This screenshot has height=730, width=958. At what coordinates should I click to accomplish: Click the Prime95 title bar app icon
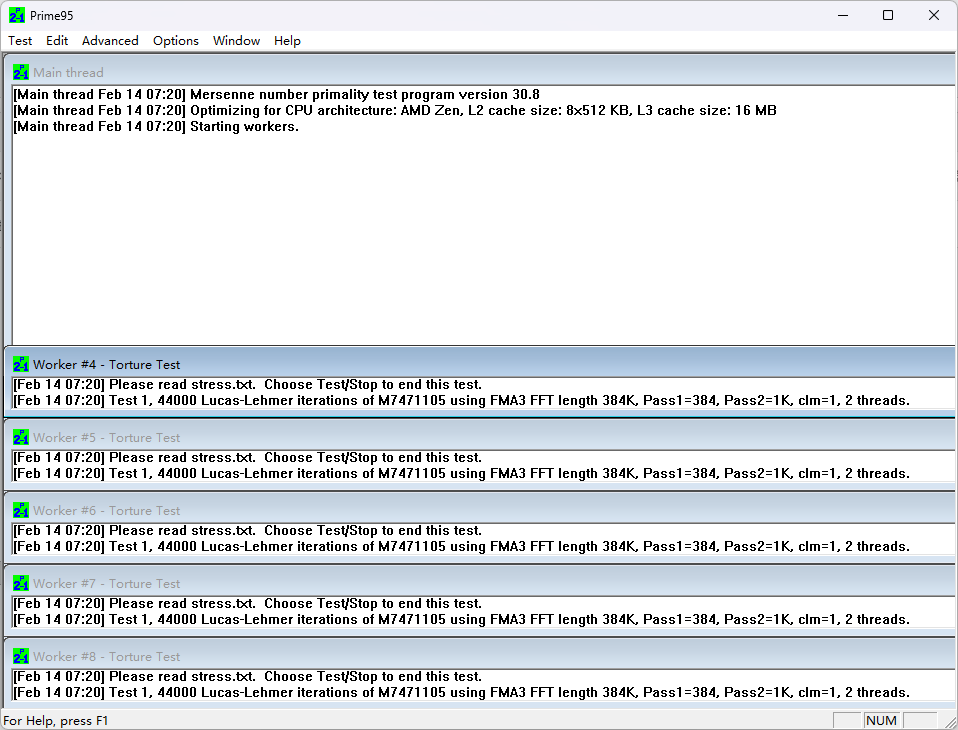point(17,15)
